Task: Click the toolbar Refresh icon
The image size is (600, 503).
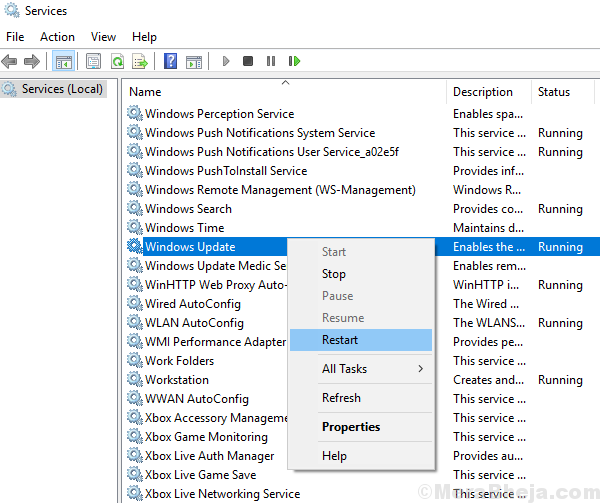Action: coord(117,62)
